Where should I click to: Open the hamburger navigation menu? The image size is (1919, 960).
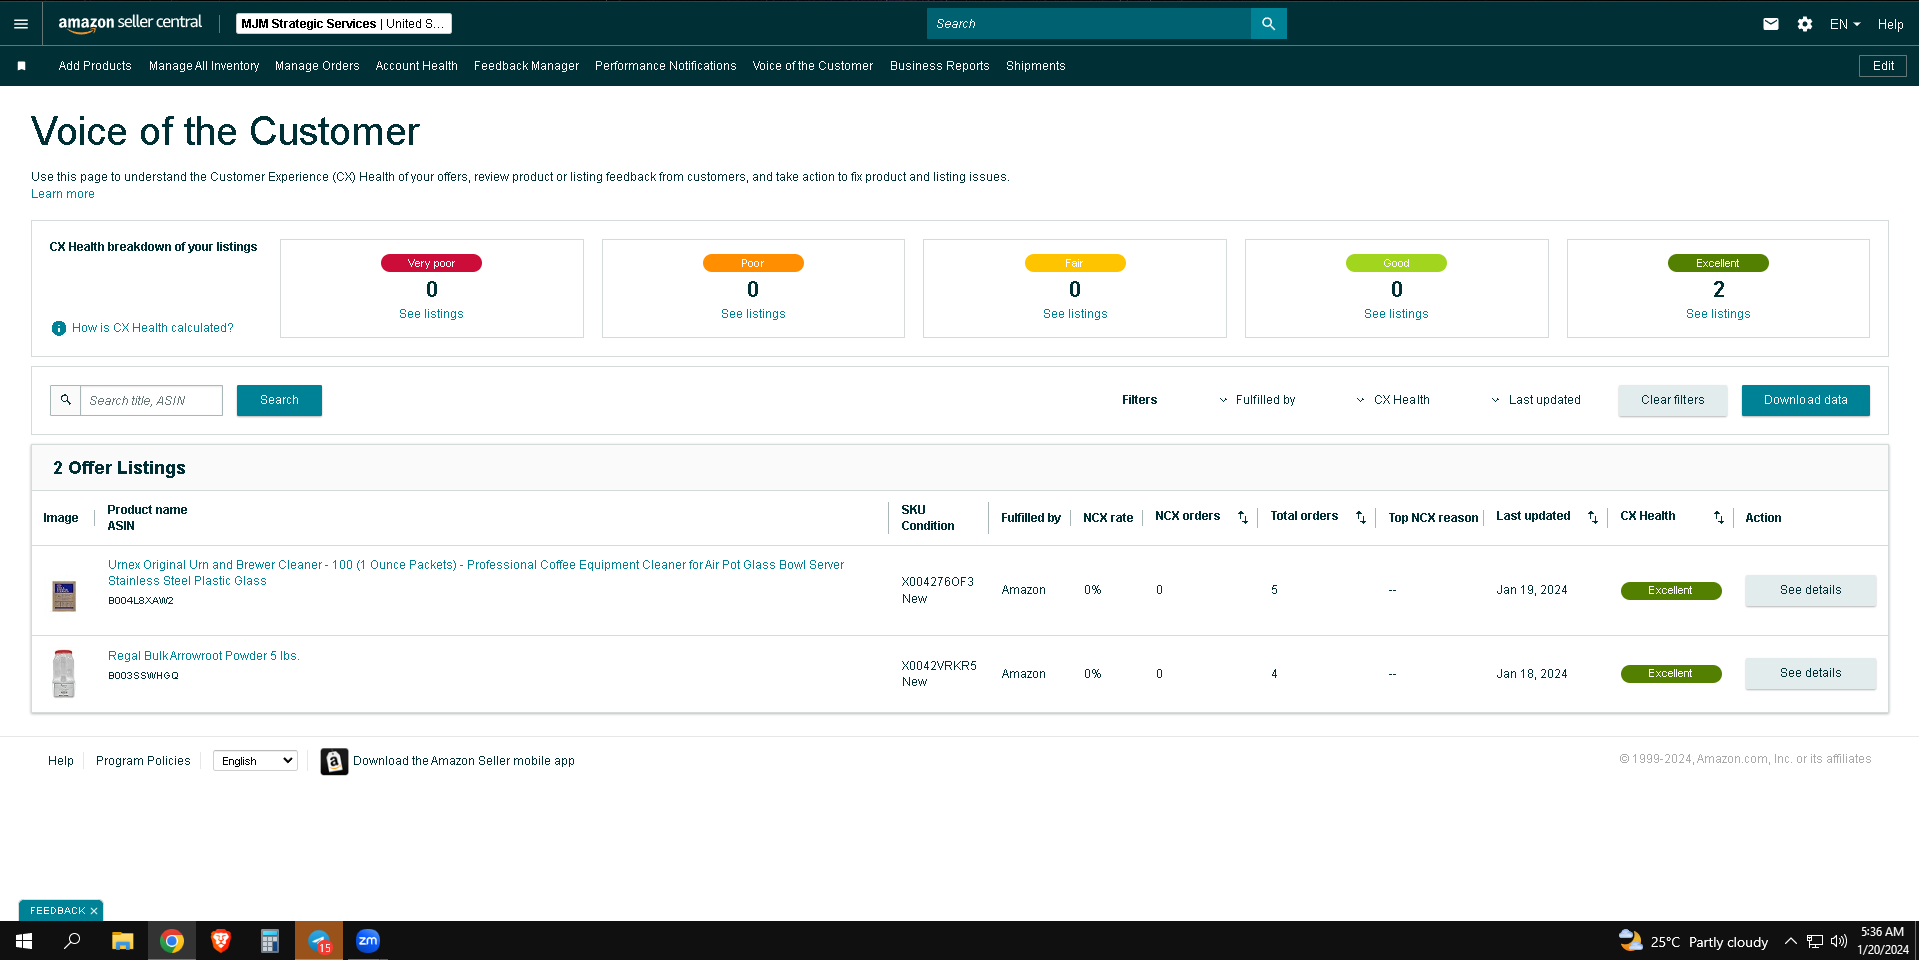pyautogui.click(x=21, y=24)
